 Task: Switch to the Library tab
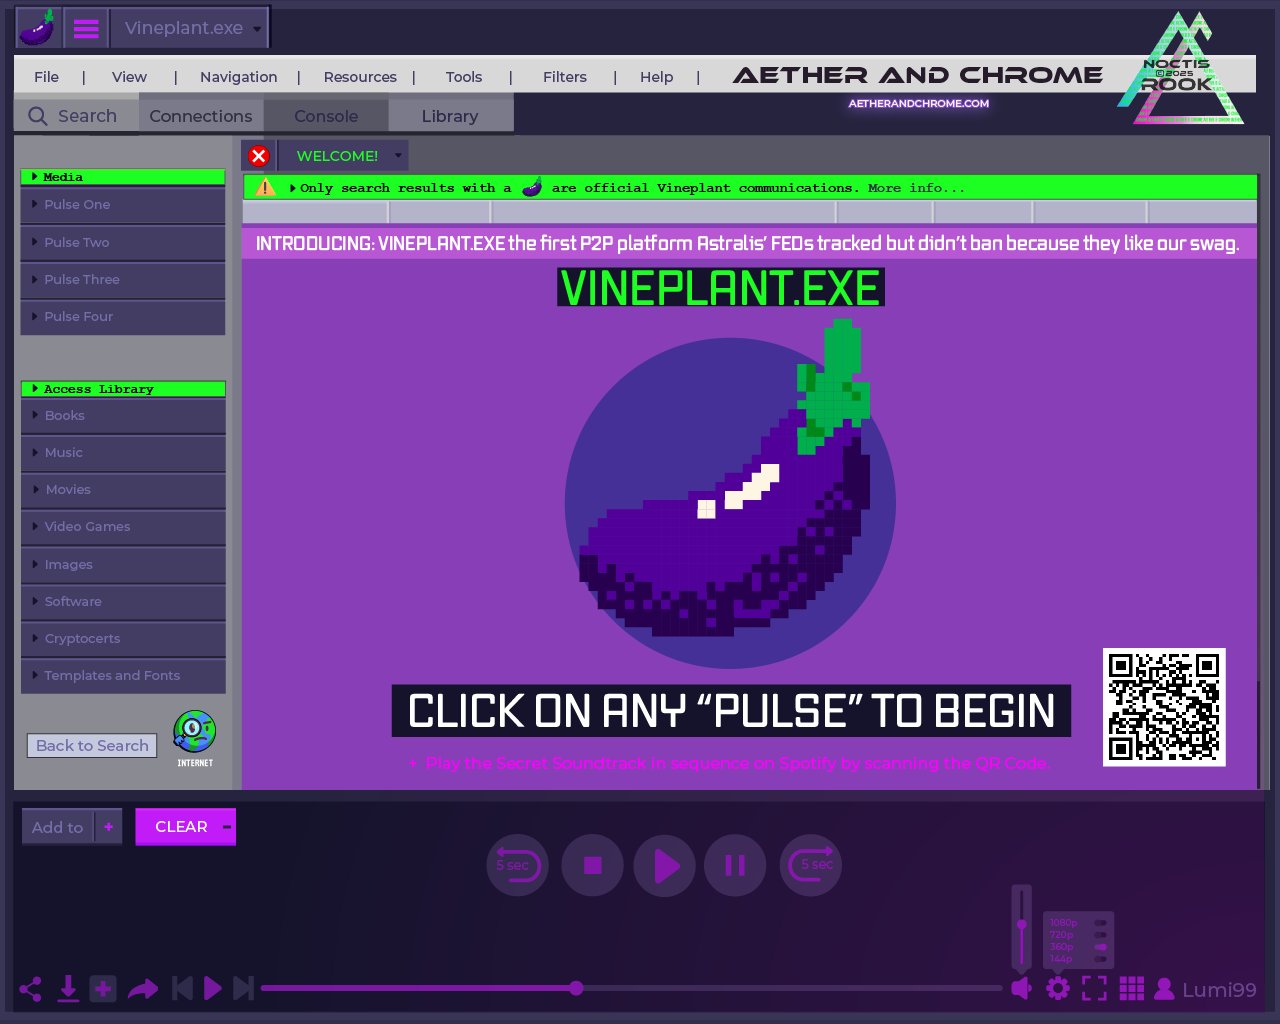(450, 116)
